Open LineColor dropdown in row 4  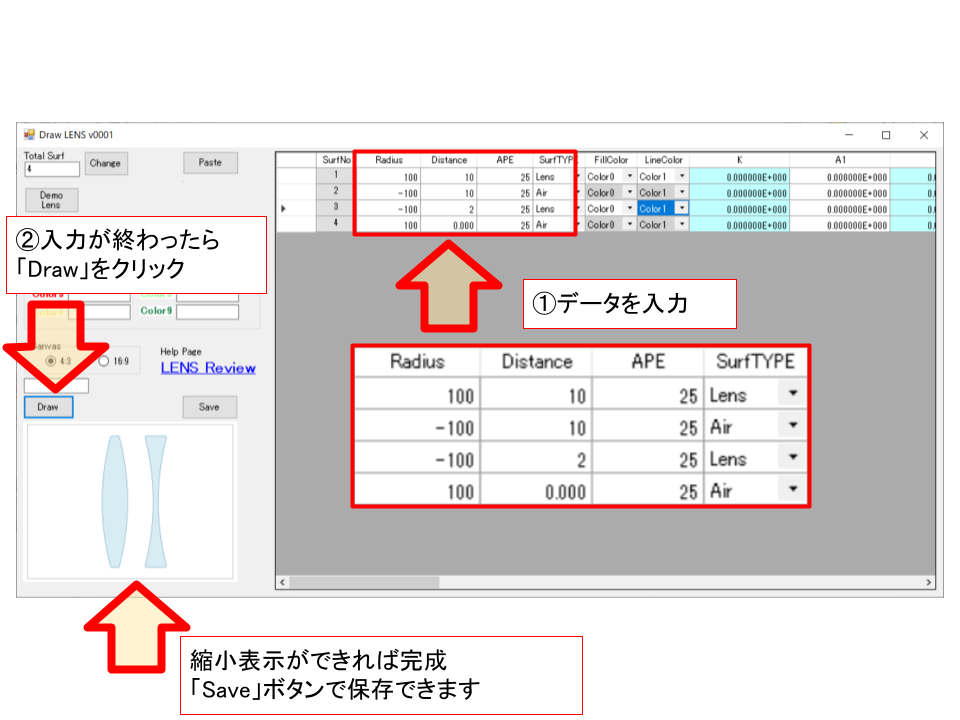pyautogui.click(x=682, y=225)
